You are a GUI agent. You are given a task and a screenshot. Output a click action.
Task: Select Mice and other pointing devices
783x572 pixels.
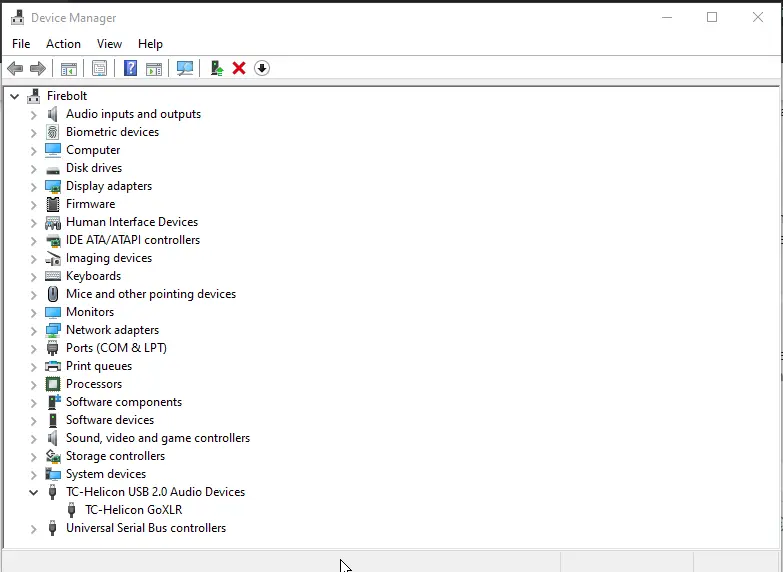coord(150,294)
